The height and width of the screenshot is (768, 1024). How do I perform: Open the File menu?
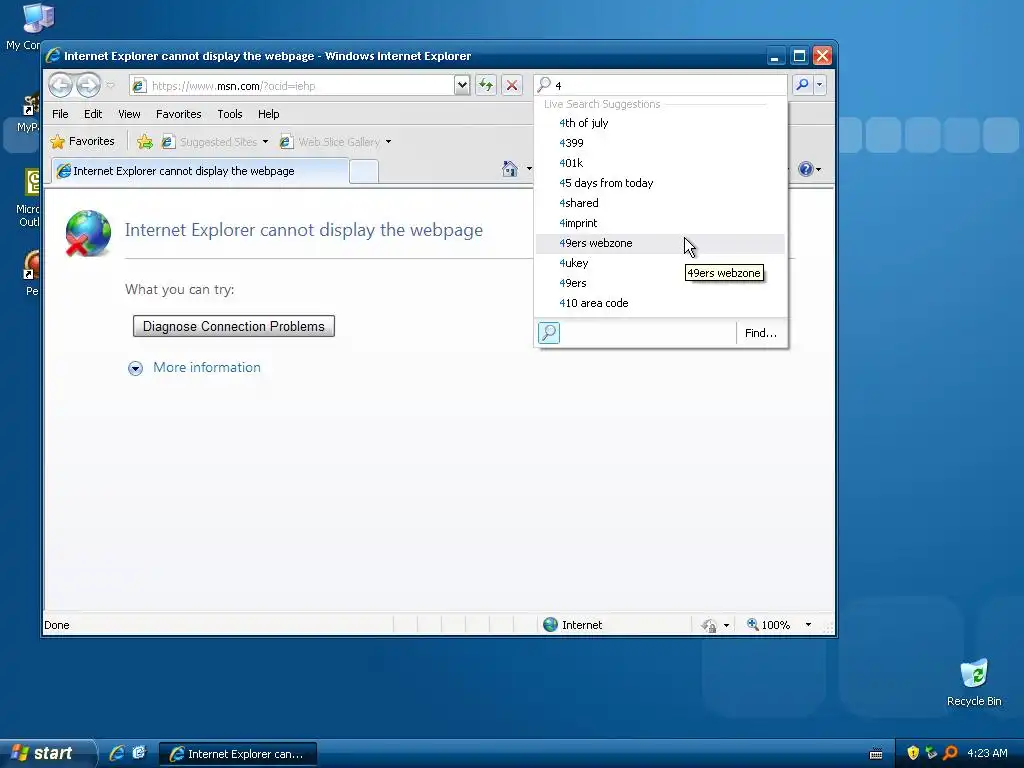coord(60,114)
